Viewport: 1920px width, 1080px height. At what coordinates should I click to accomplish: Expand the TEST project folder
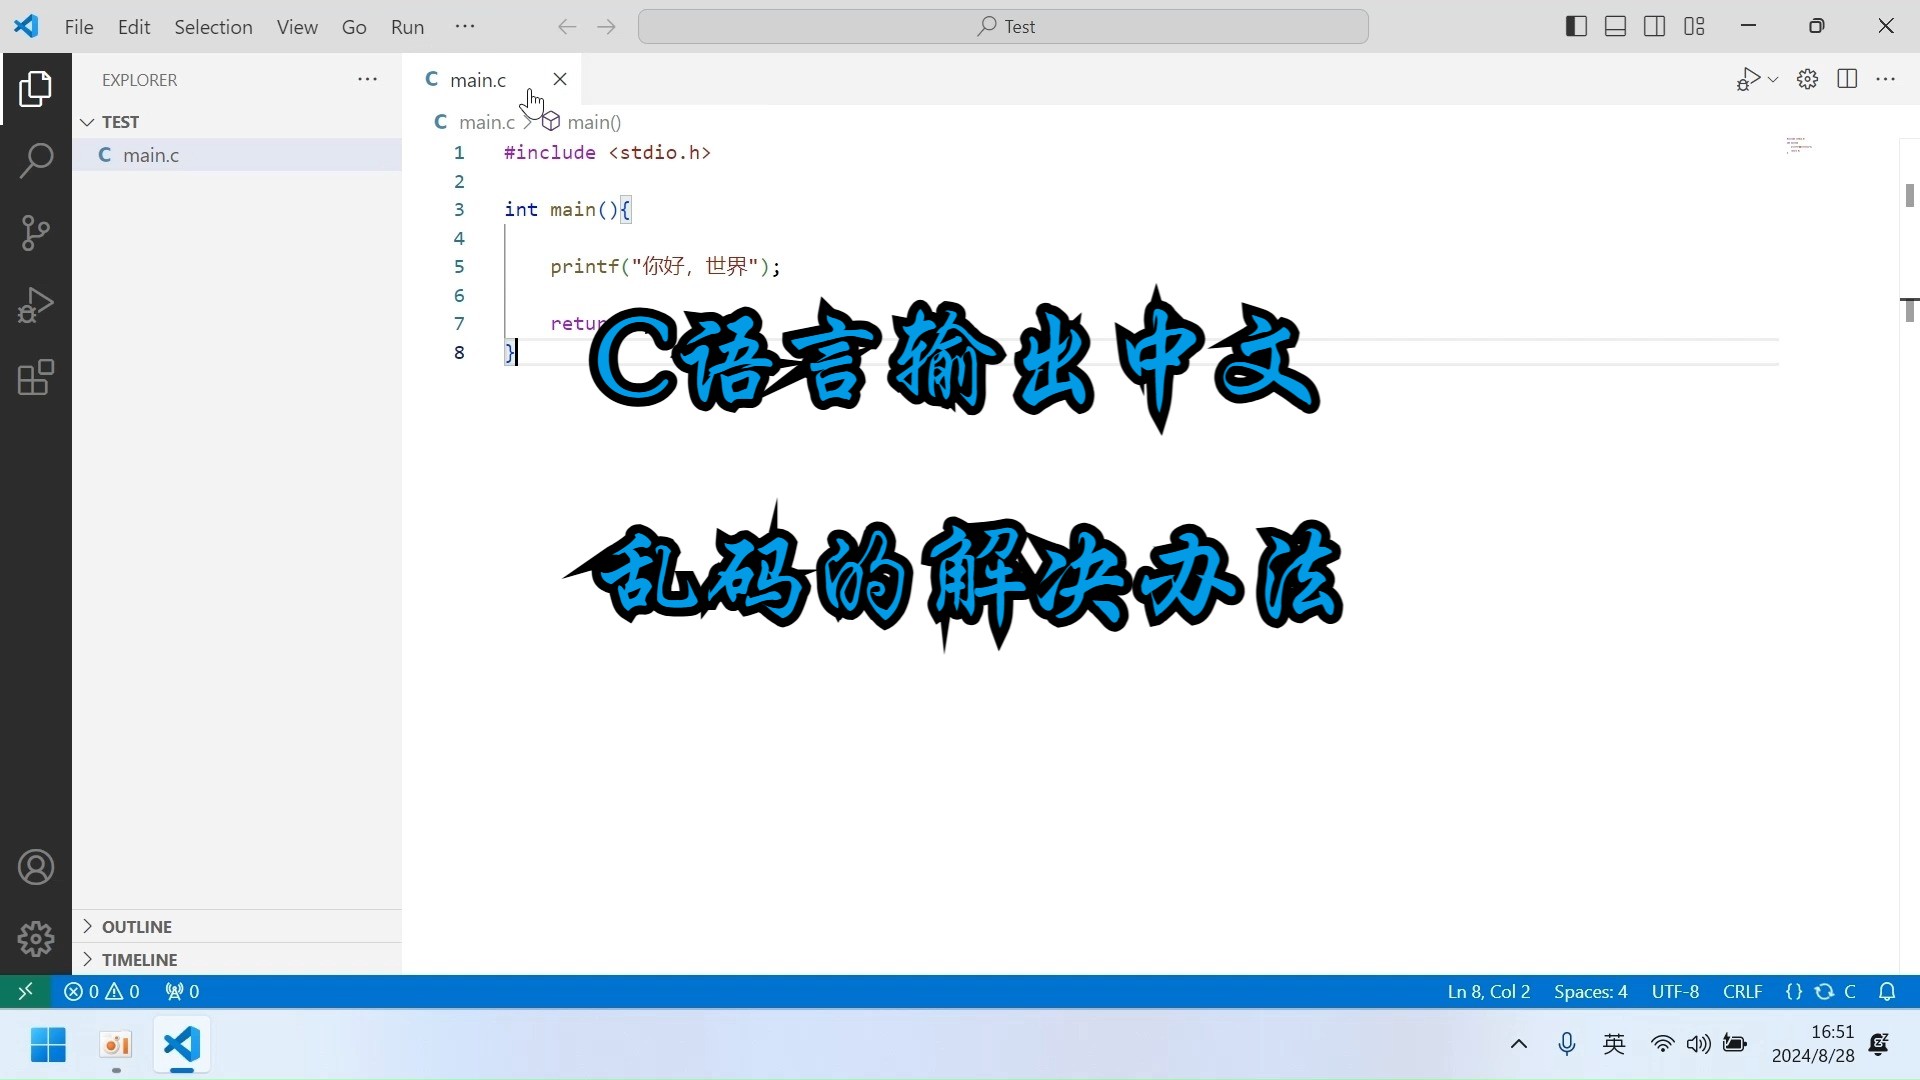(x=88, y=121)
